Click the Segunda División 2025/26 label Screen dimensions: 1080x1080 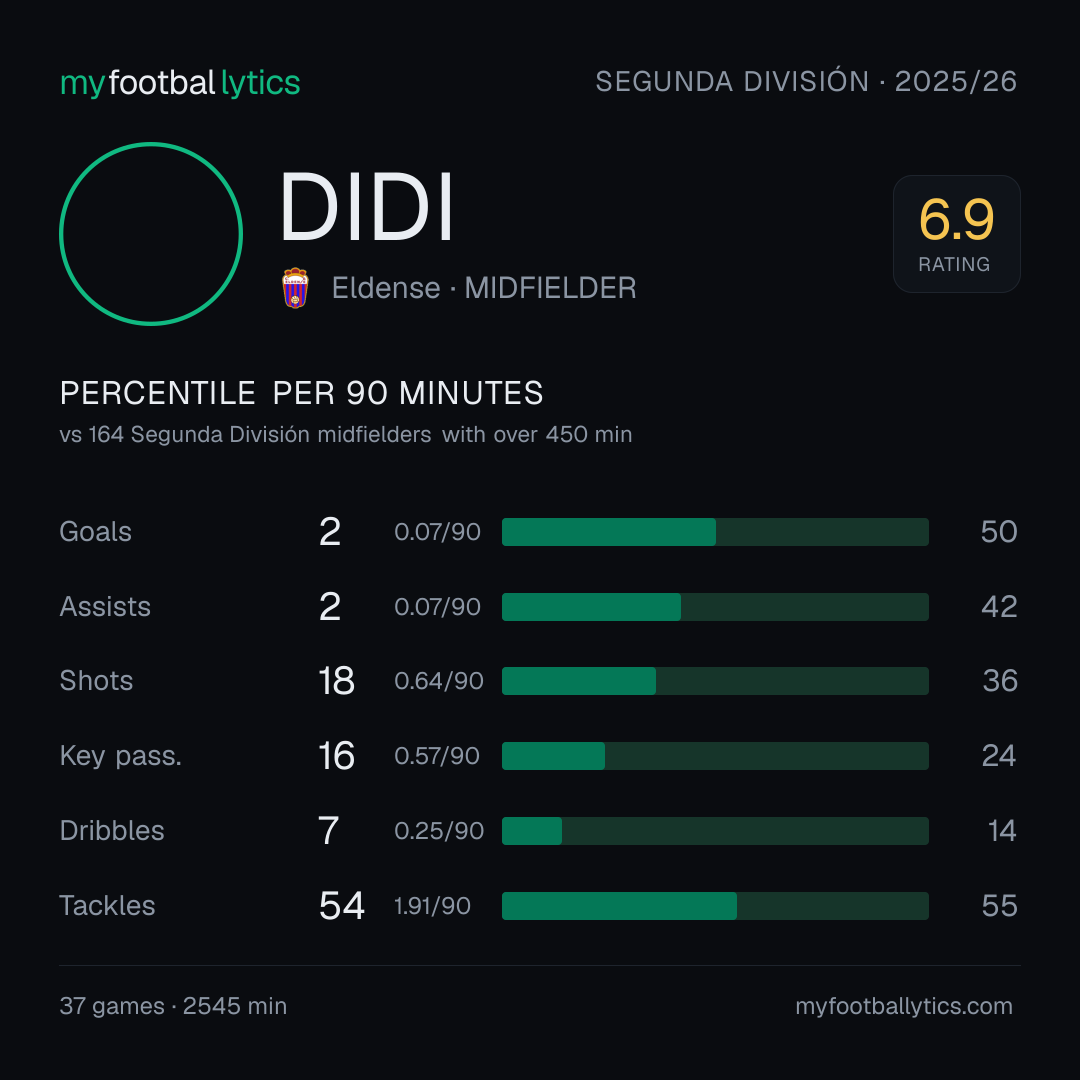pos(806,81)
